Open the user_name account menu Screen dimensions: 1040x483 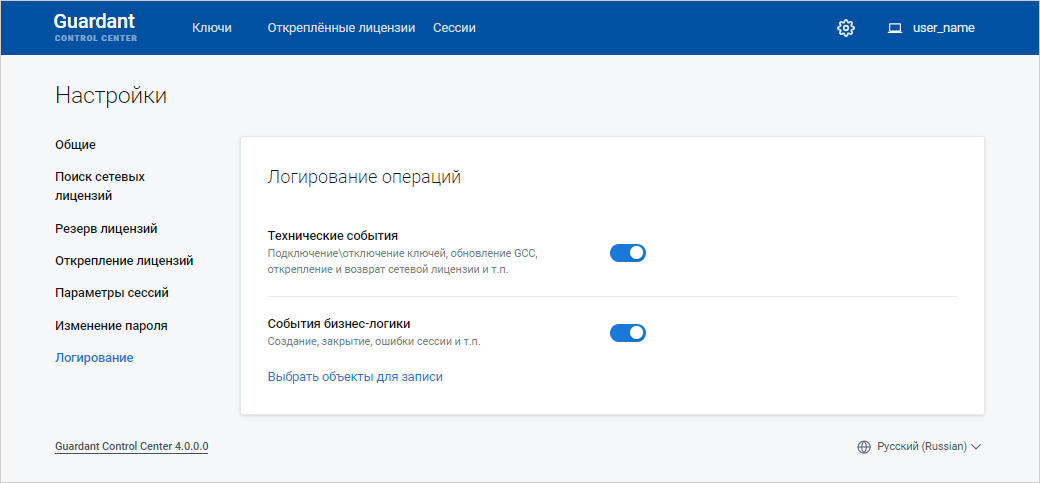pyautogui.click(x=943, y=28)
